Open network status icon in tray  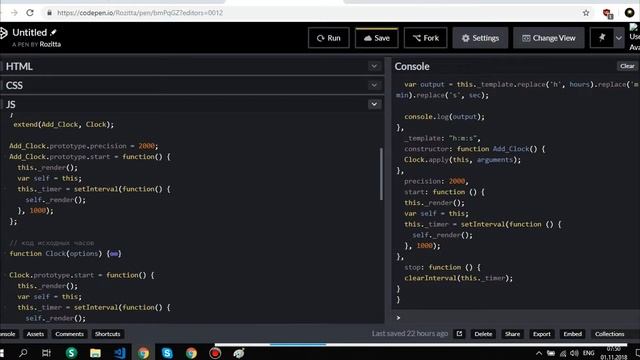click(563, 353)
